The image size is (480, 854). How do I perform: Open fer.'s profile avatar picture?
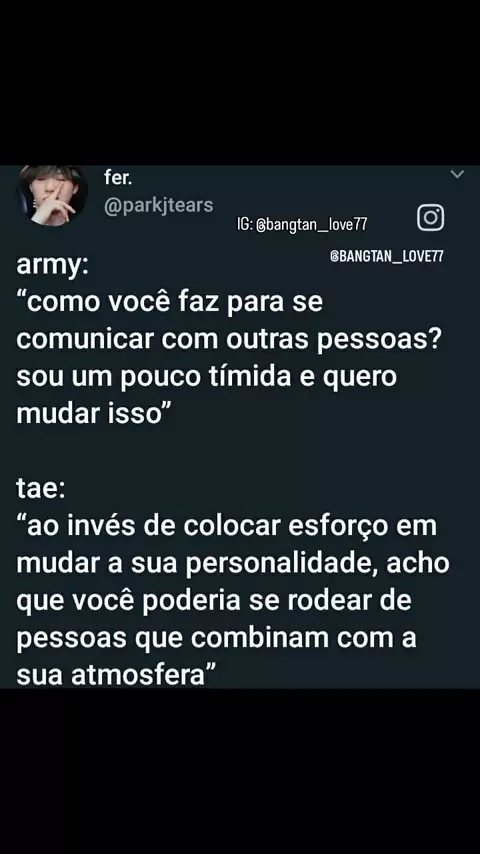(52, 196)
